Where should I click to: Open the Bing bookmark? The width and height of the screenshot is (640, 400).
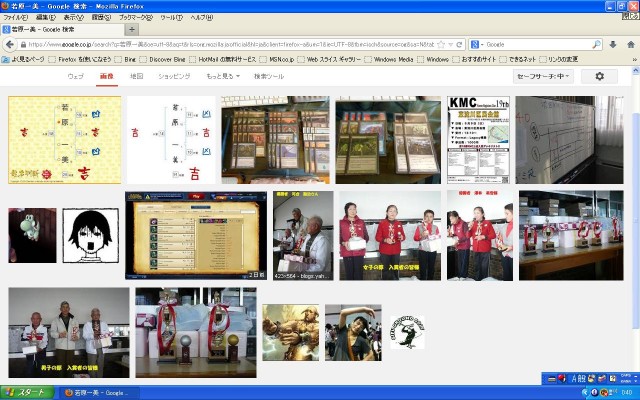125,60
